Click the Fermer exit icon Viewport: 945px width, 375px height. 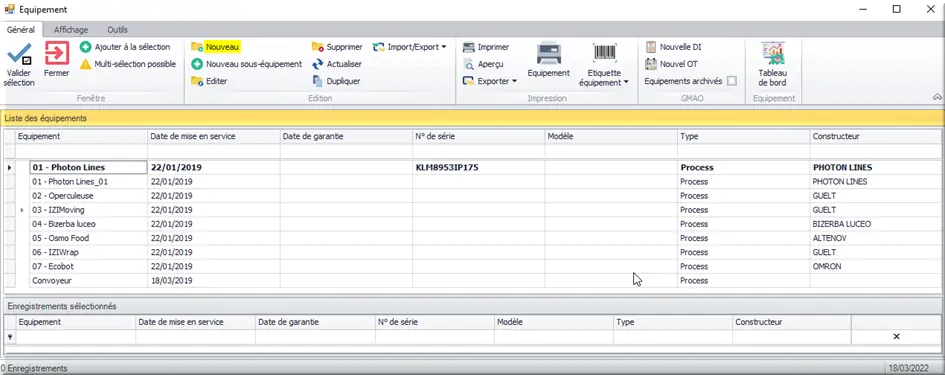57,53
